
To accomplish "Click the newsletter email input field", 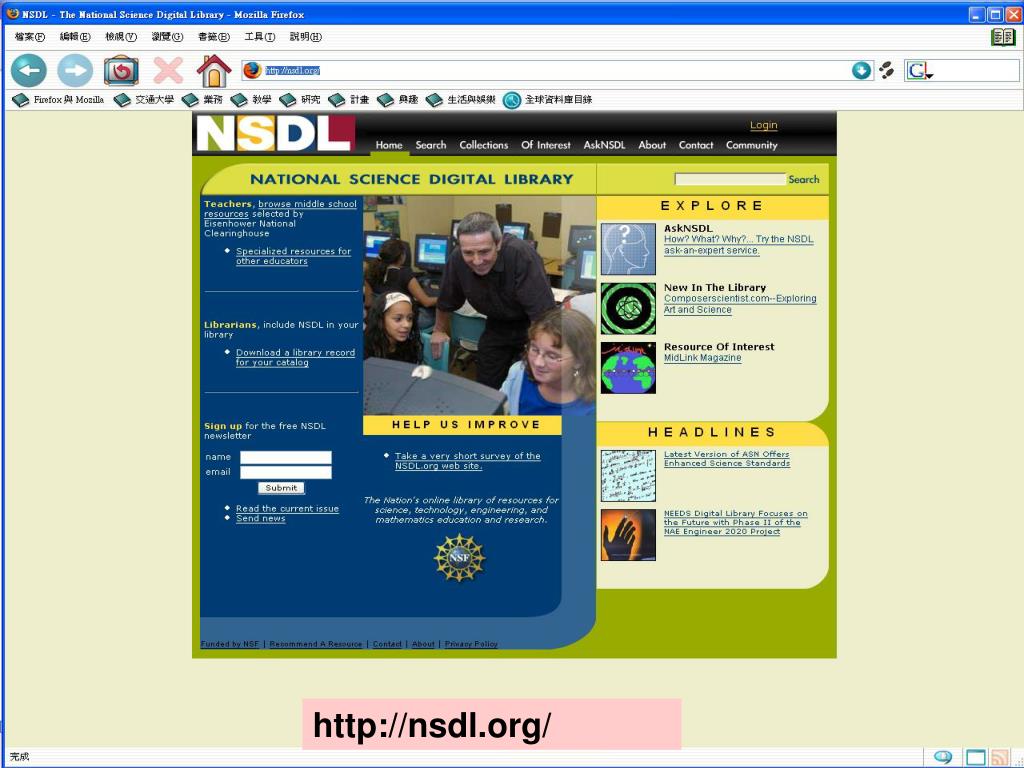I will pyautogui.click(x=285, y=472).
